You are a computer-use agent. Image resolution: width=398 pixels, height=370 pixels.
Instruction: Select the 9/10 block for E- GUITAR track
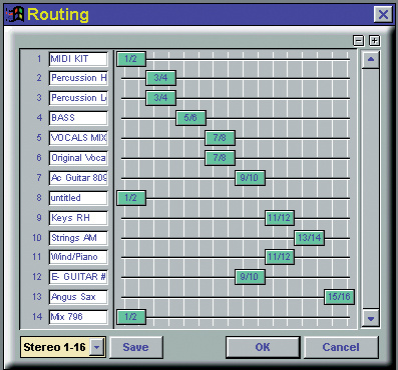(x=250, y=277)
